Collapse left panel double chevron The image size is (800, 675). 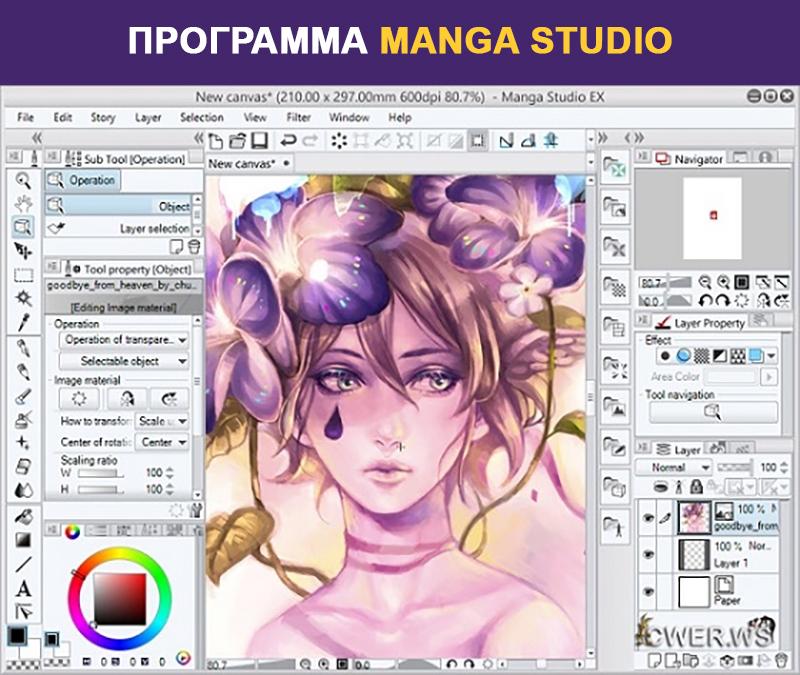37,138
